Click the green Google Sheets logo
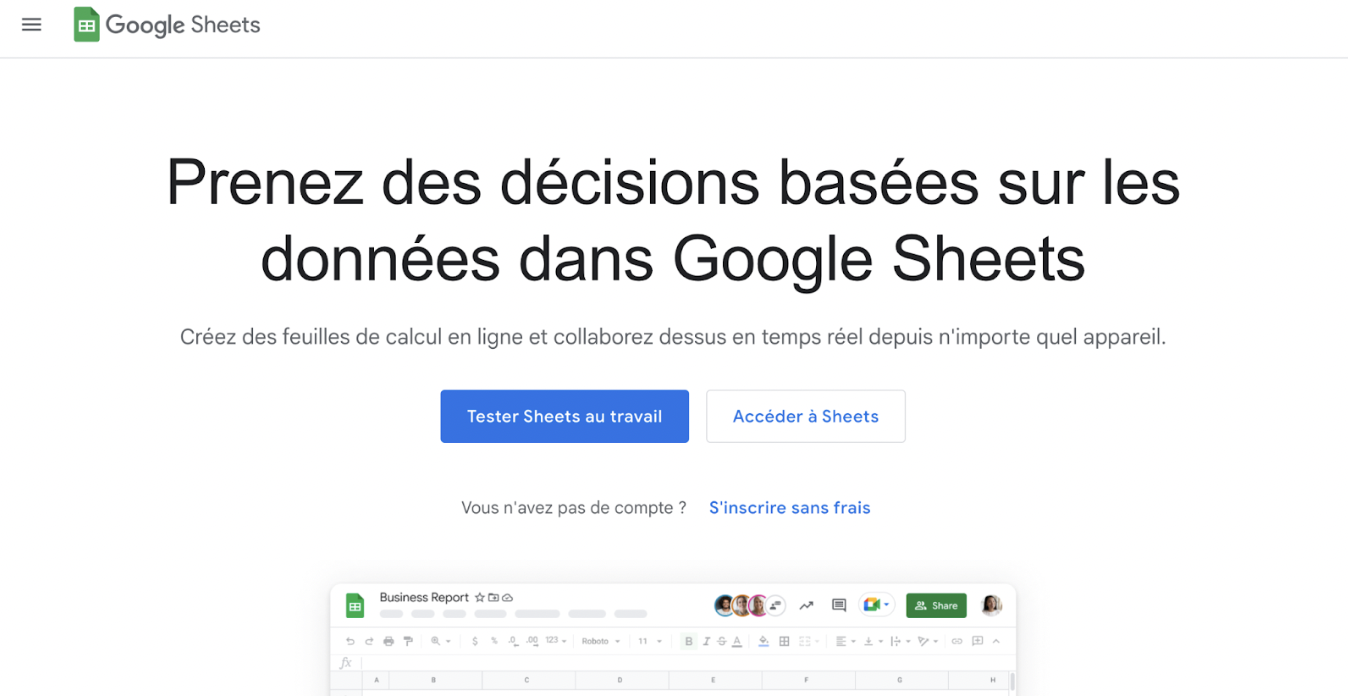 pyautogui.click(x=87, y=25)
